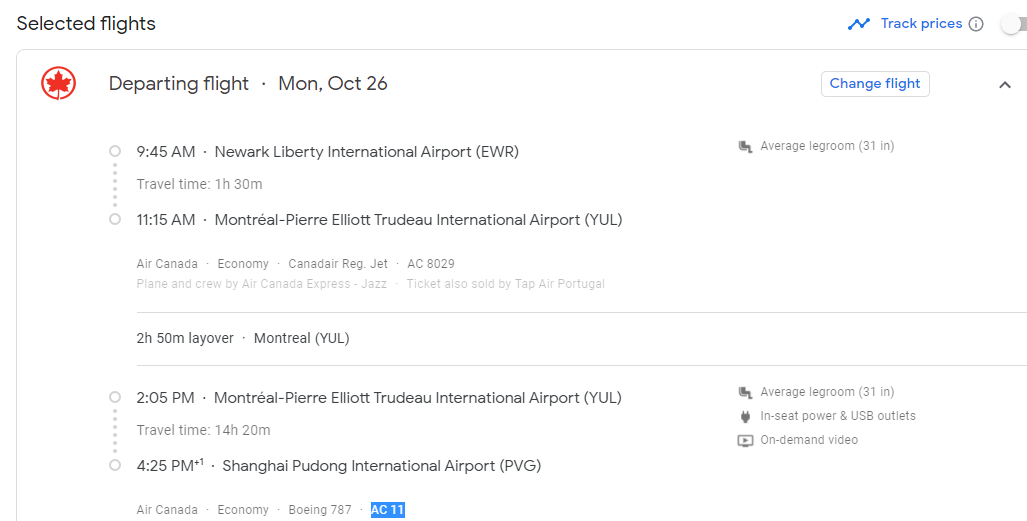Click the legroom seat icon for Shanghai leg

pyautogui.click(x=745, y=393)
